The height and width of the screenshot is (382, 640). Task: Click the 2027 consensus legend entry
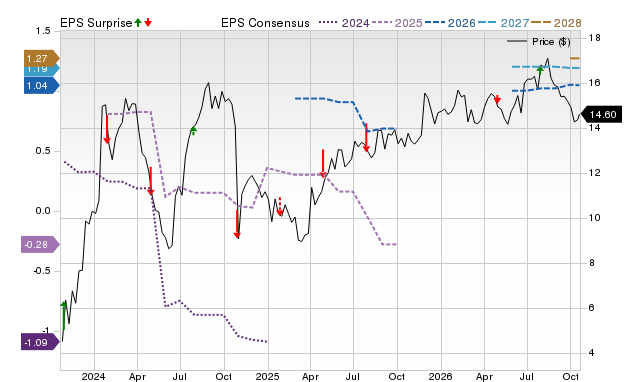coord(504,23)
